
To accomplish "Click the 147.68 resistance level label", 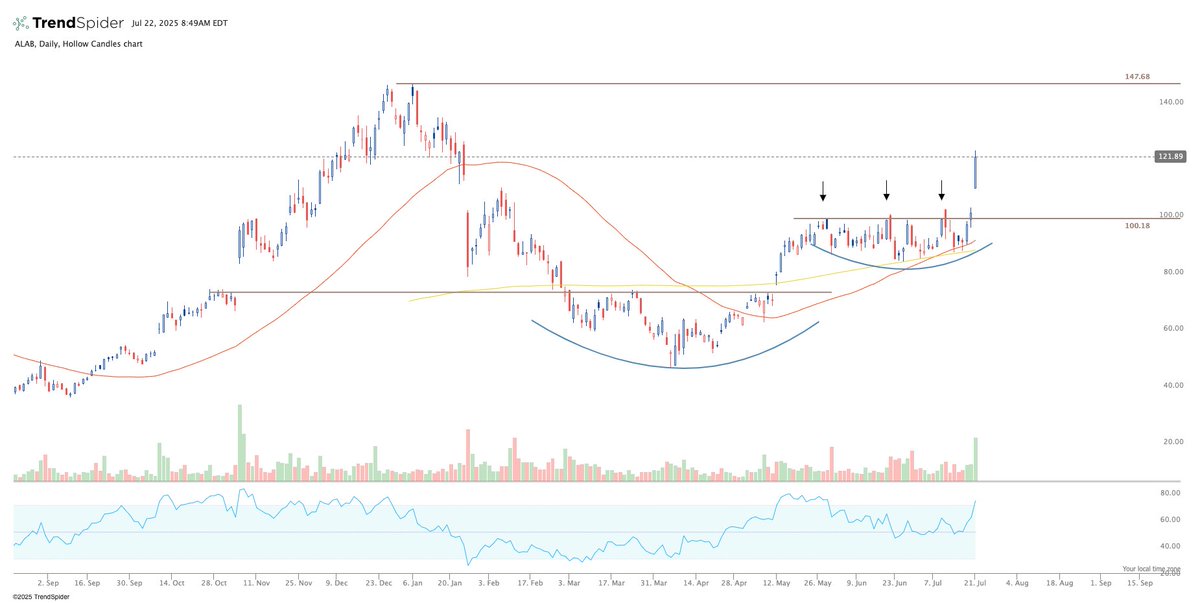I will [1137, 76].
